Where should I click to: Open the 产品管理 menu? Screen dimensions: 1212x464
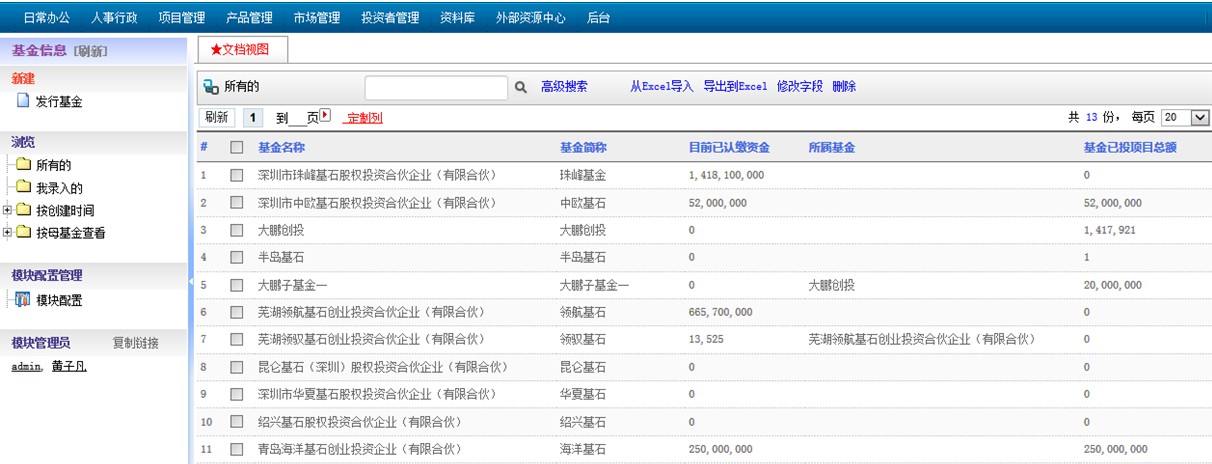(x=249, y=18)
